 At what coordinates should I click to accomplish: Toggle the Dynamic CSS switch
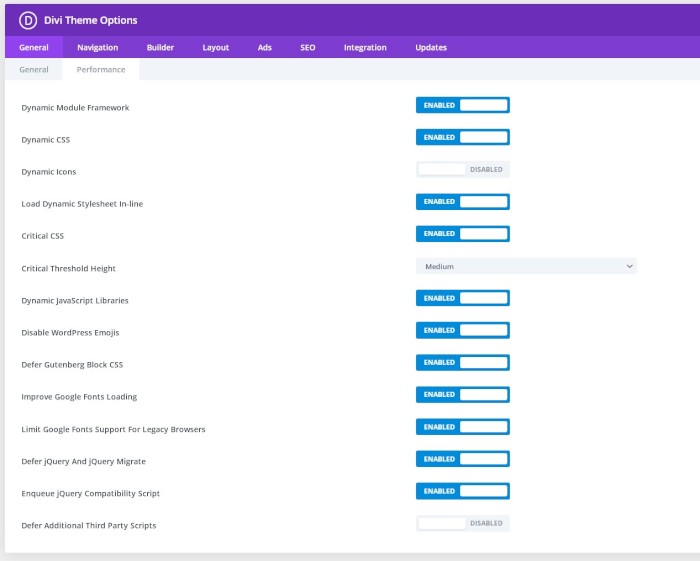coord(463,137)
